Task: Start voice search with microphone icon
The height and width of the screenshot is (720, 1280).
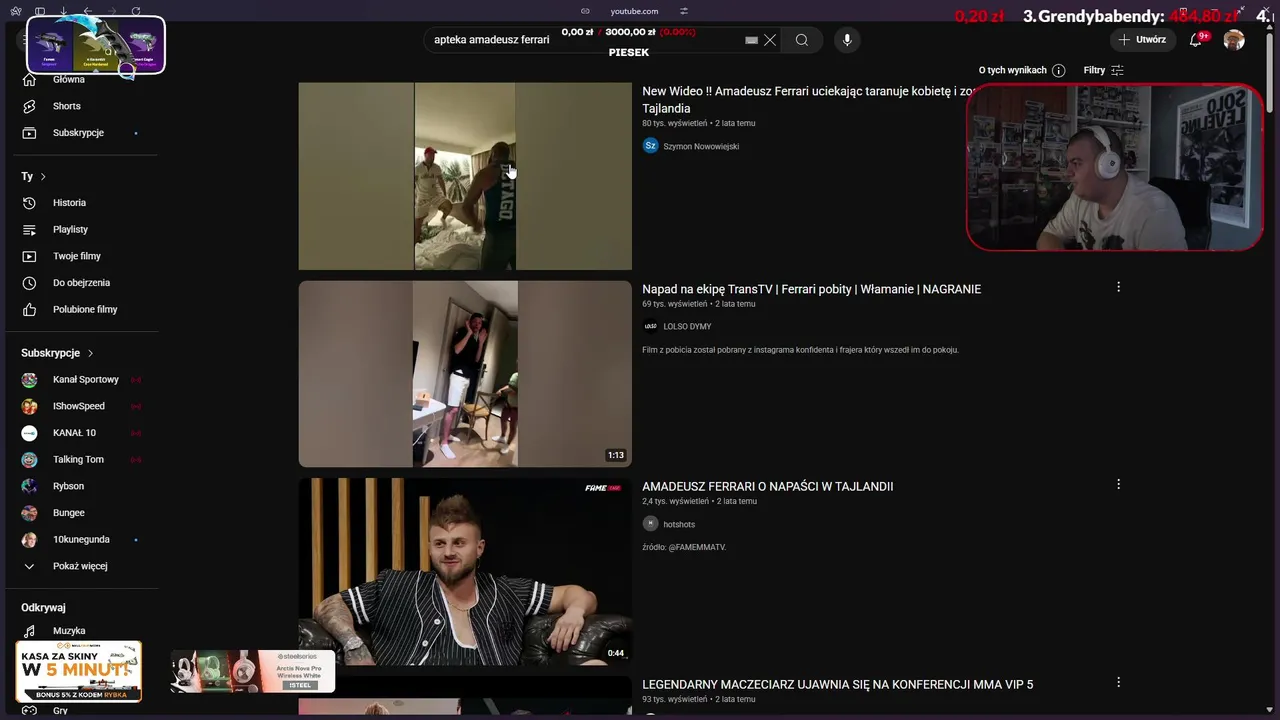Action: pos(847,40)
